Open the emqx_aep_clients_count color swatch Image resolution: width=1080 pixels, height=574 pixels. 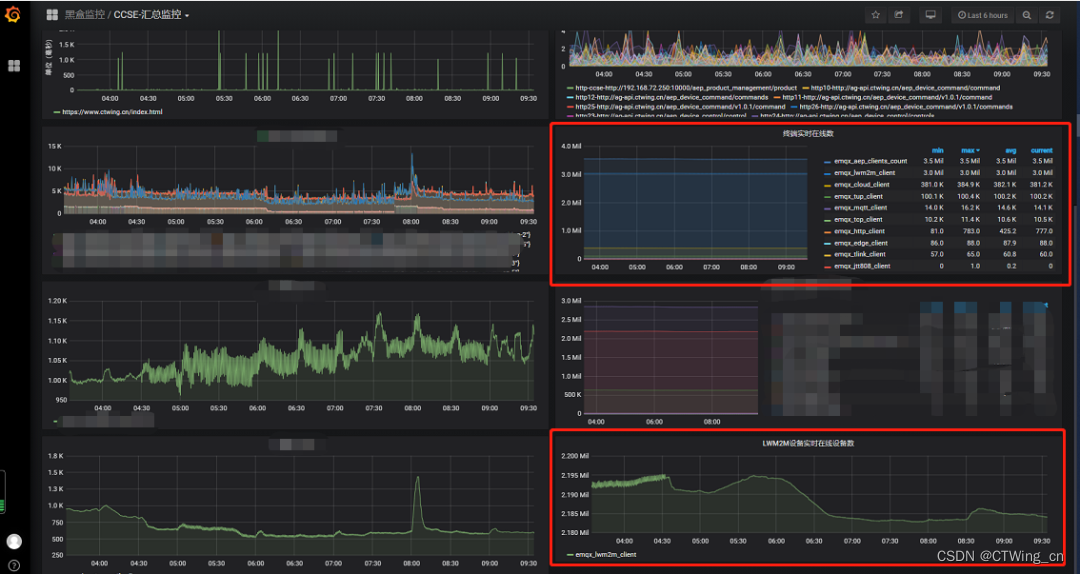(827, 162)
